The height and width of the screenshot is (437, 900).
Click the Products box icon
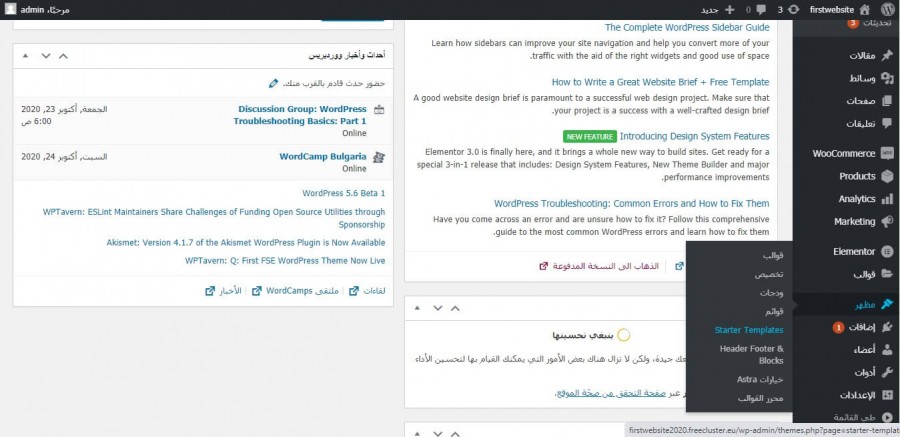point(887,176)
